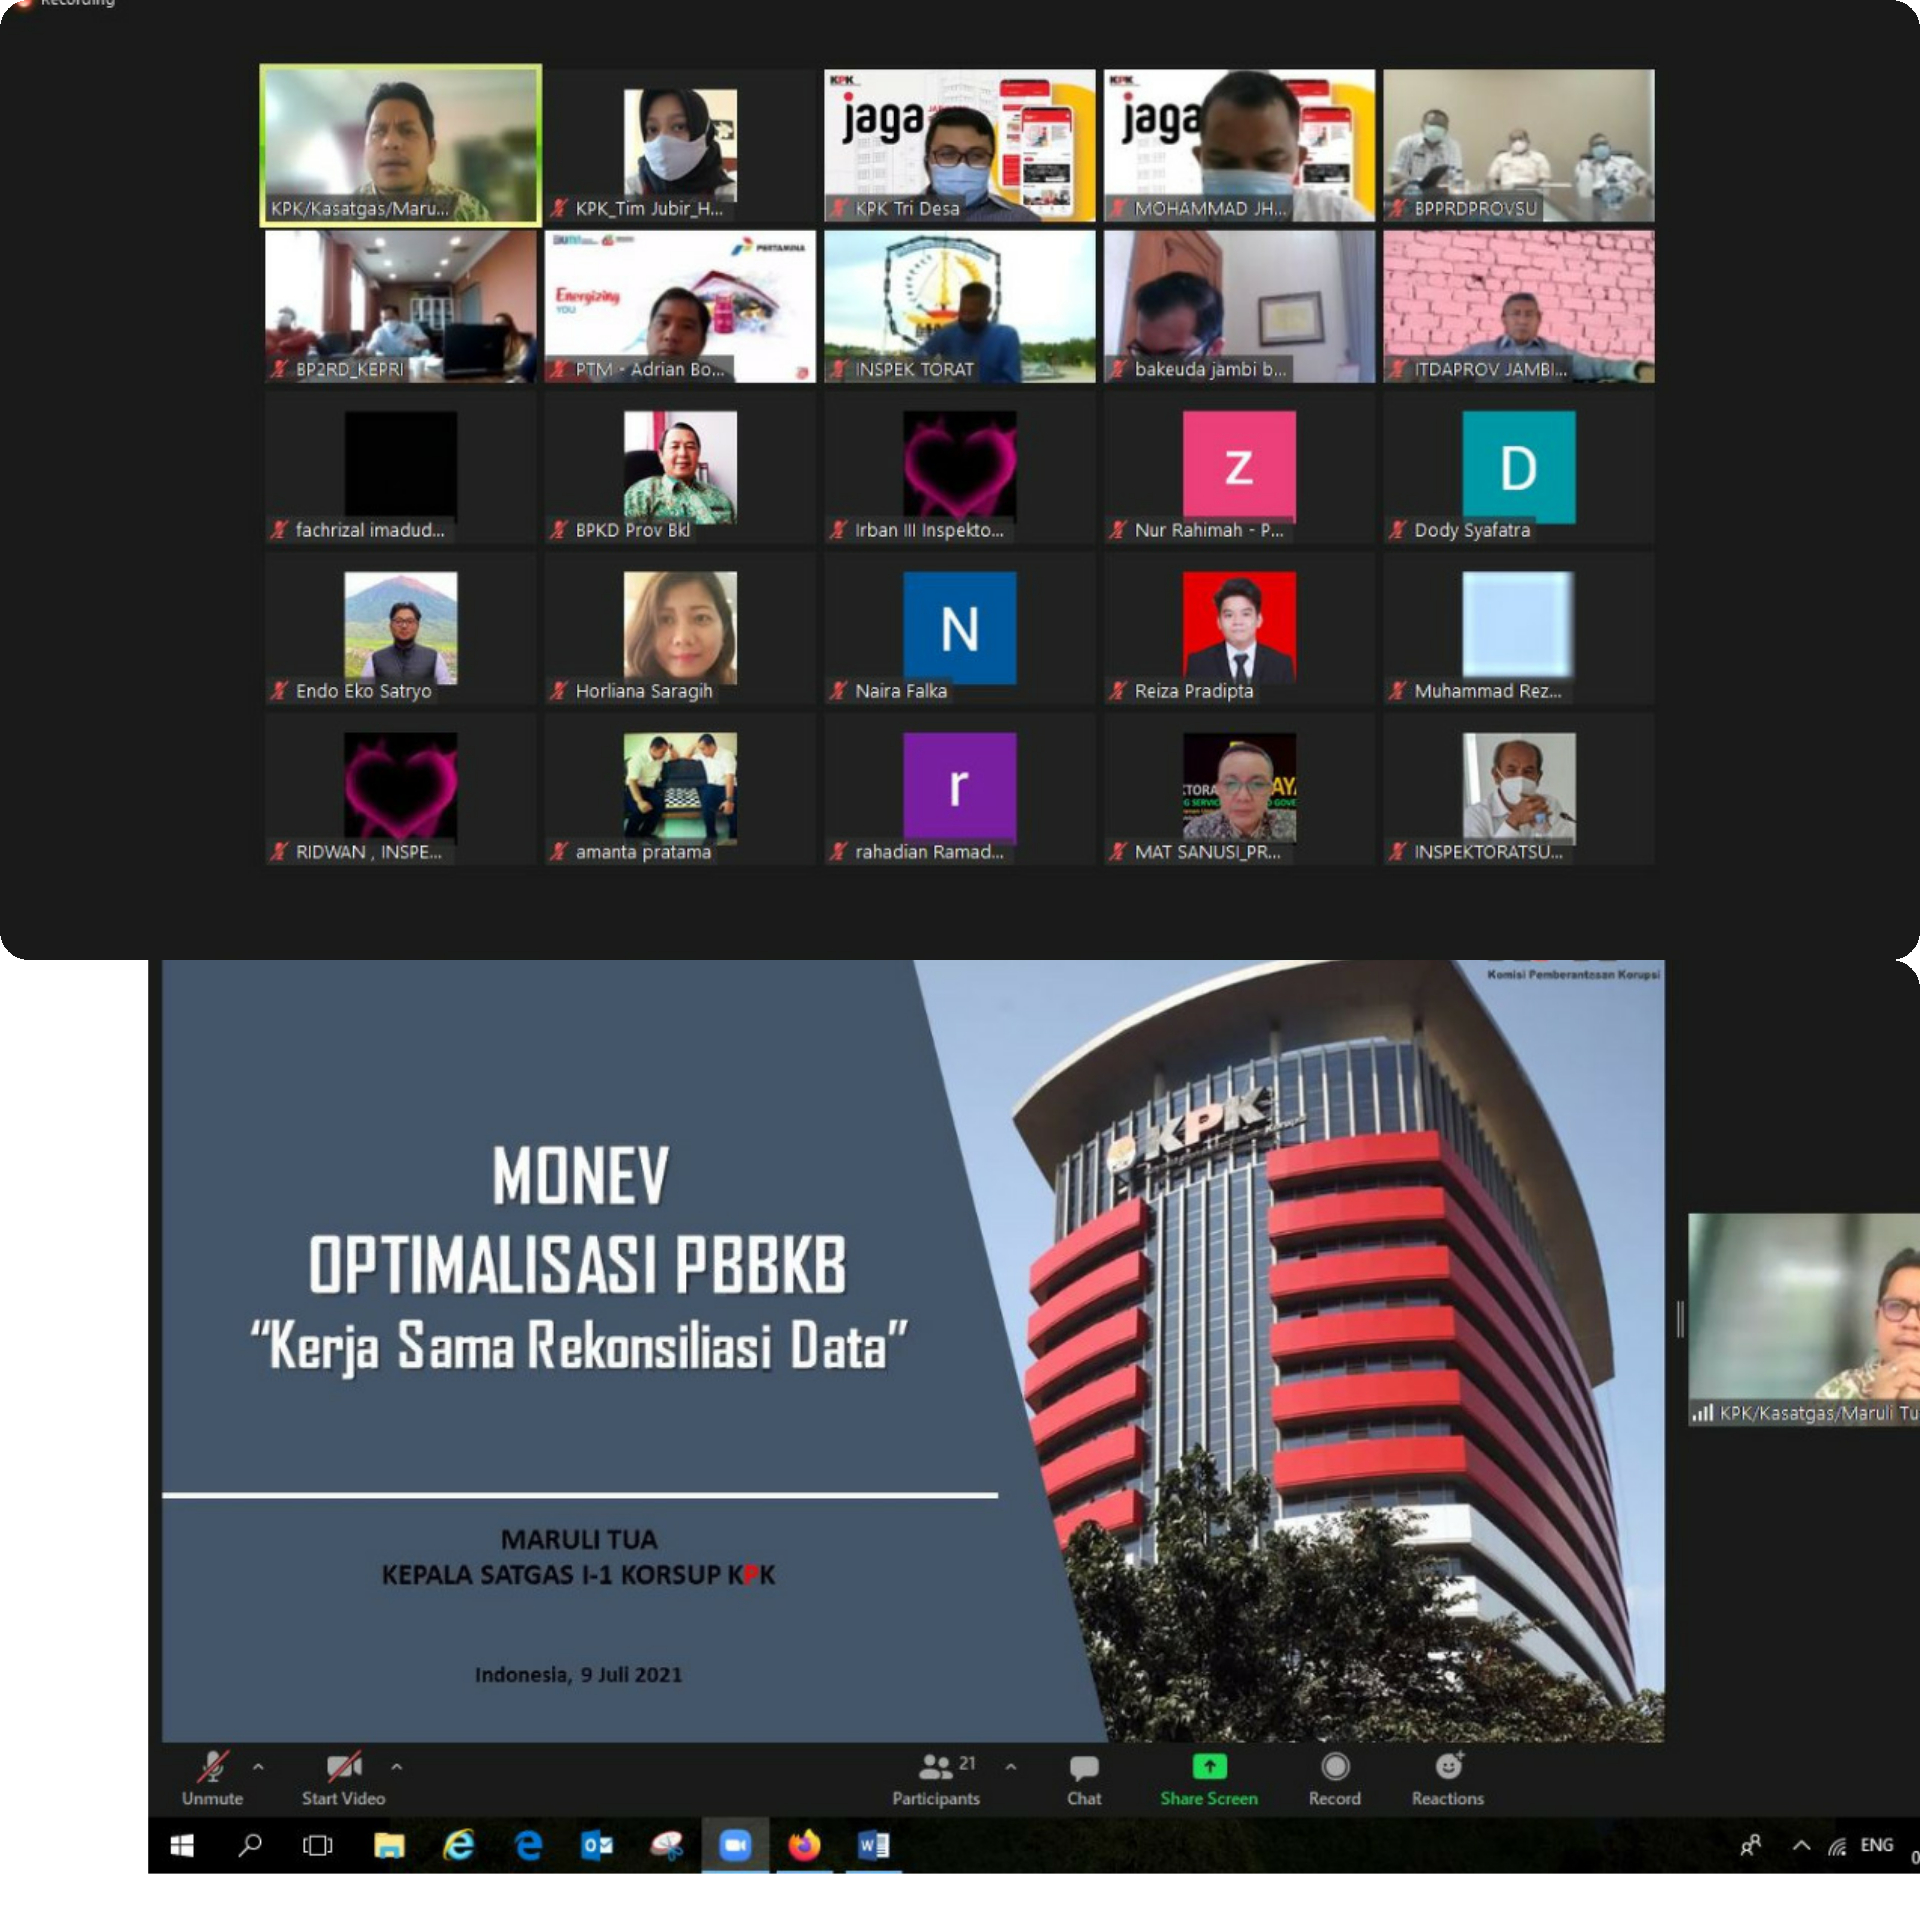Viewport: 1920px width, 1920px height.
Task: Select the PTM - Adrian Bo... video tile
Action: pyautogui.click(x=680, y=306)
